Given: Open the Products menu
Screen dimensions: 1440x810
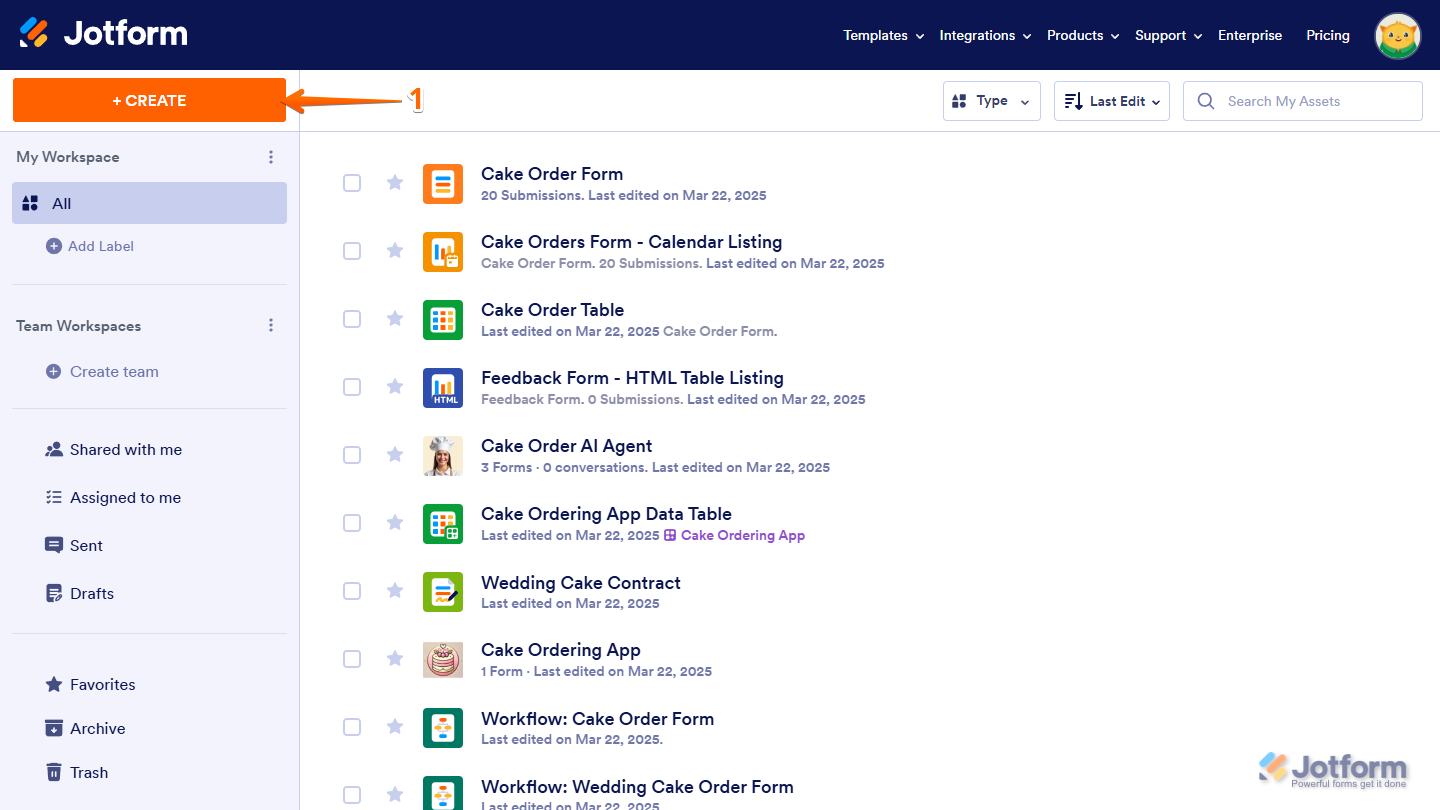Looking at the screenshot, I should click(1081, 35).
